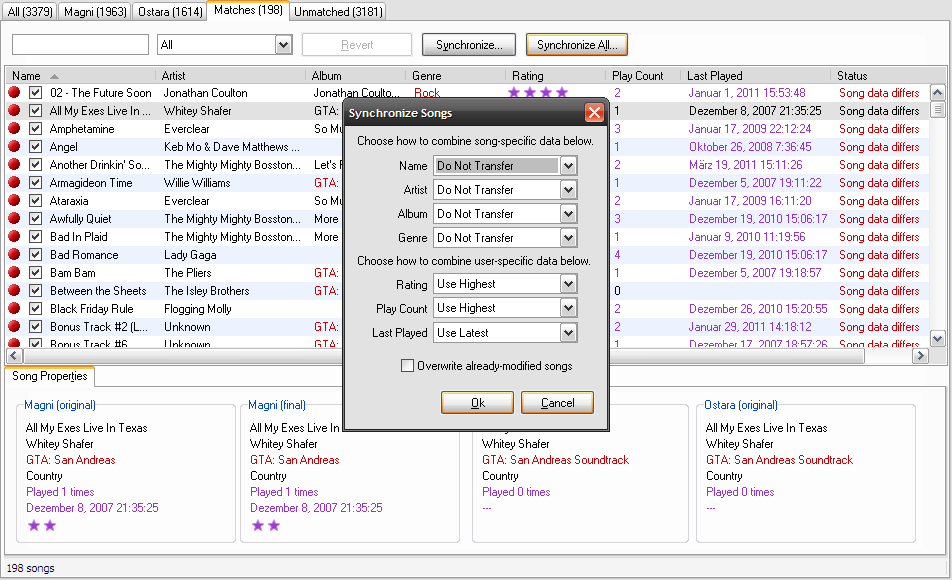The image size is (952, 580).
Task: Open the Name transfer dropdown
Action: [x=568, y=166]
